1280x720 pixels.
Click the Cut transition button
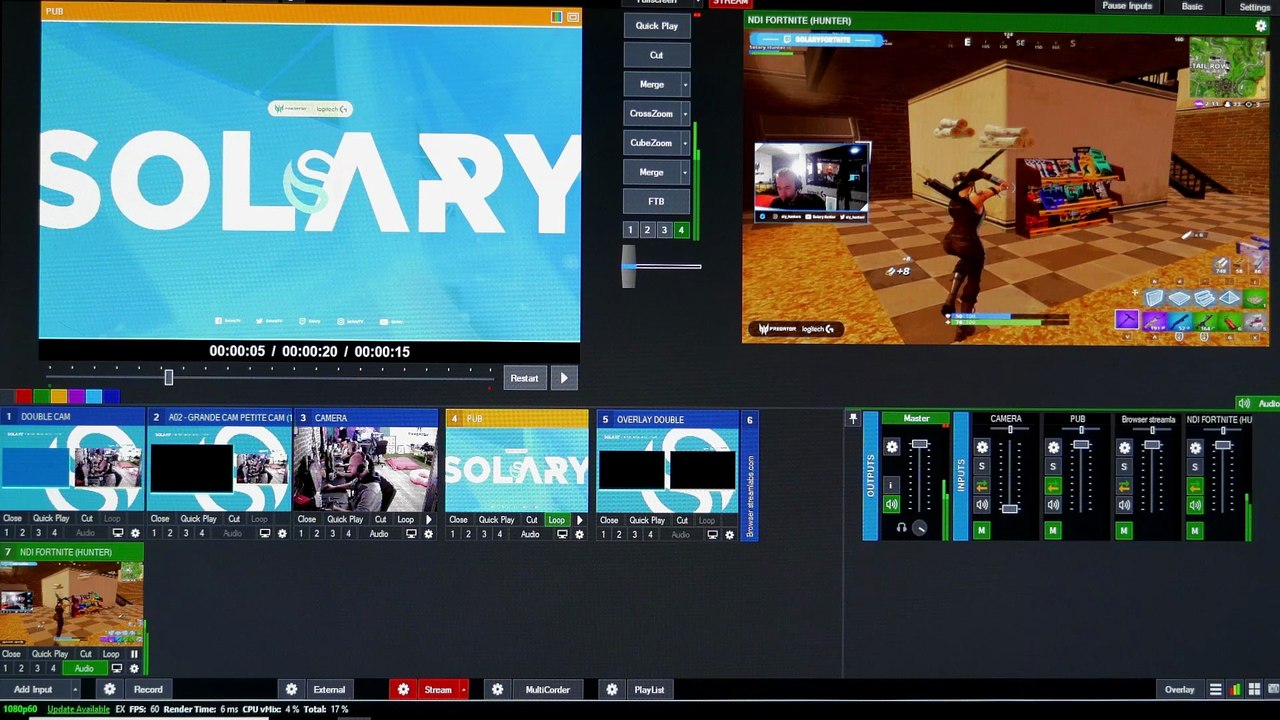[656, 55]
